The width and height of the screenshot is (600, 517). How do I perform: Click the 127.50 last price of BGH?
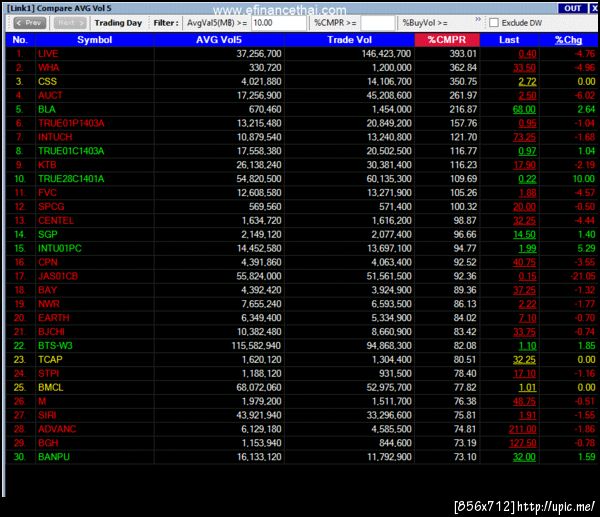coord(522,443)
